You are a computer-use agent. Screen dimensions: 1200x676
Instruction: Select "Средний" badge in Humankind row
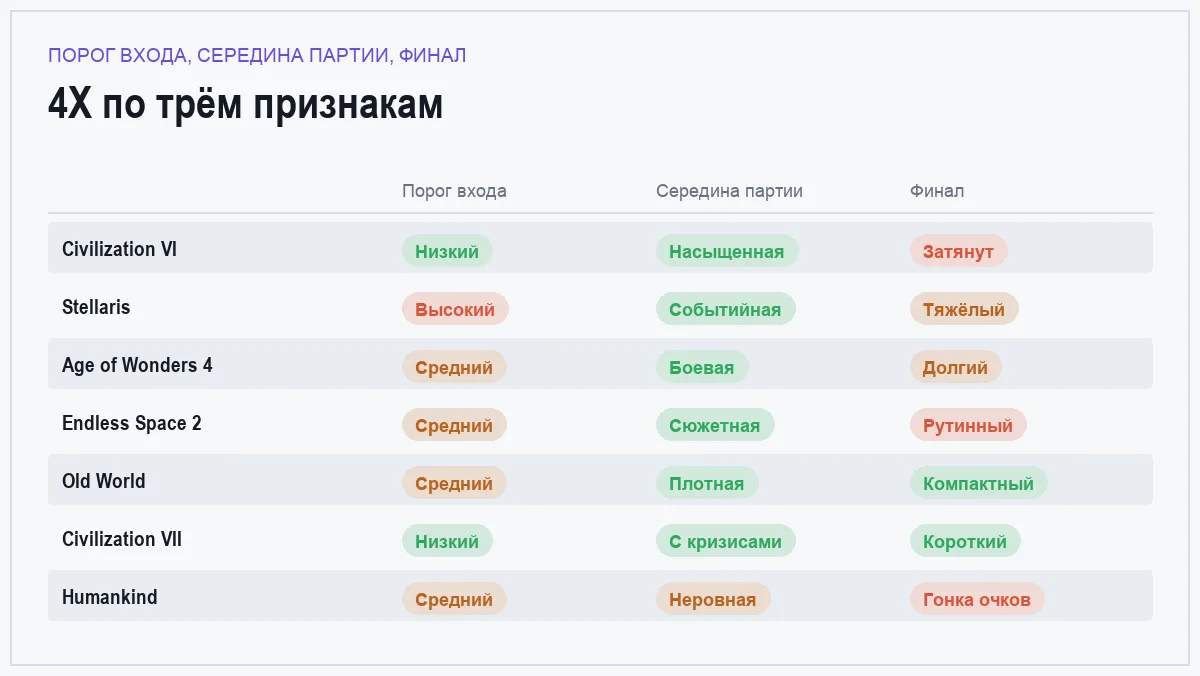454,599
